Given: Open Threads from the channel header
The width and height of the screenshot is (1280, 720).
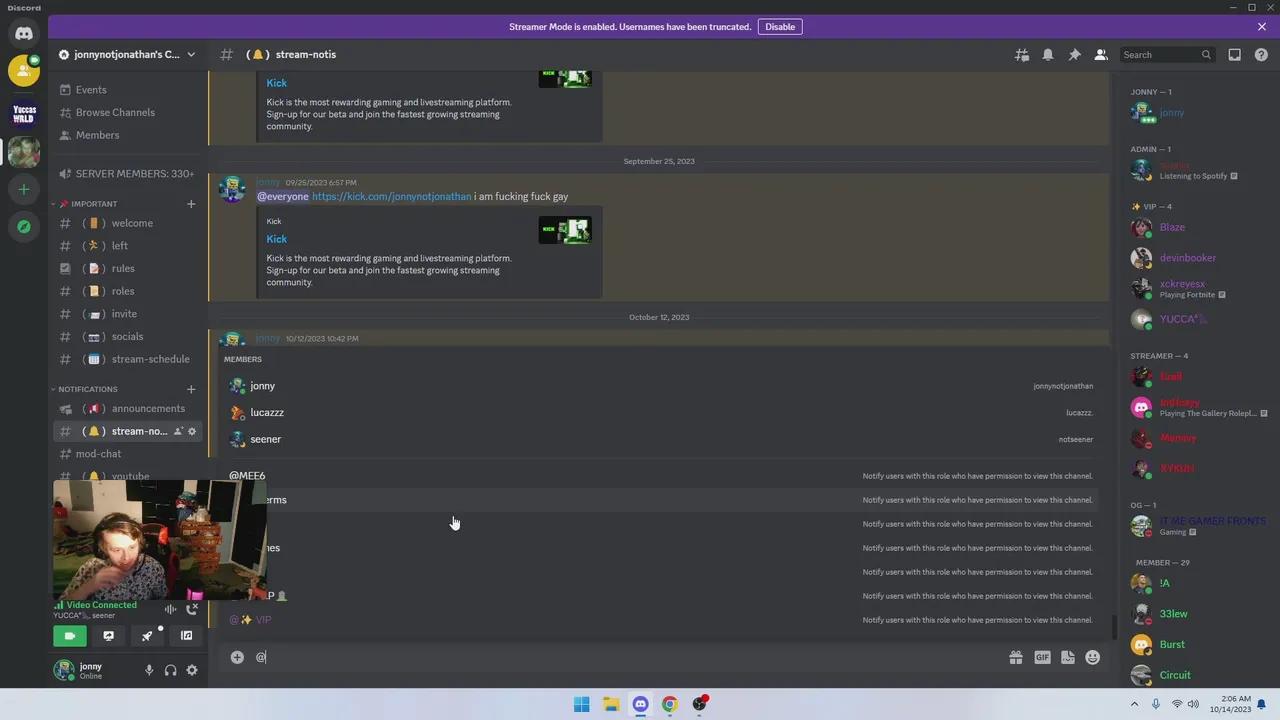Looking at the screenshot, I should [1021, 55].
